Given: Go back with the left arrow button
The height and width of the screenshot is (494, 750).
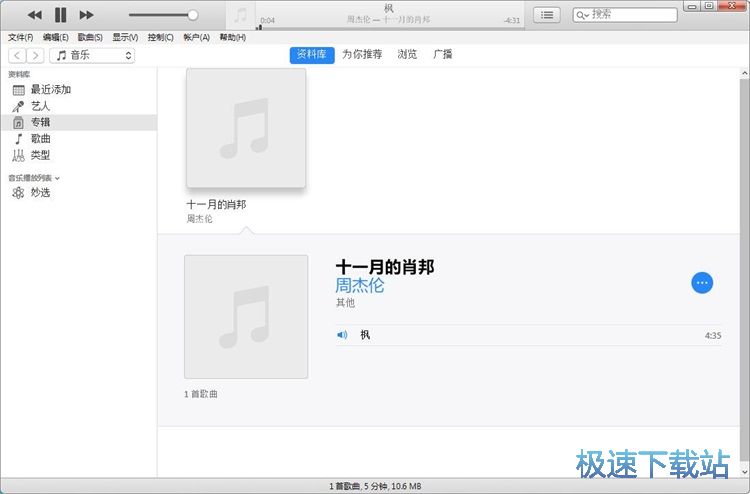Looking at the screenshot, I should click(17, 55).
